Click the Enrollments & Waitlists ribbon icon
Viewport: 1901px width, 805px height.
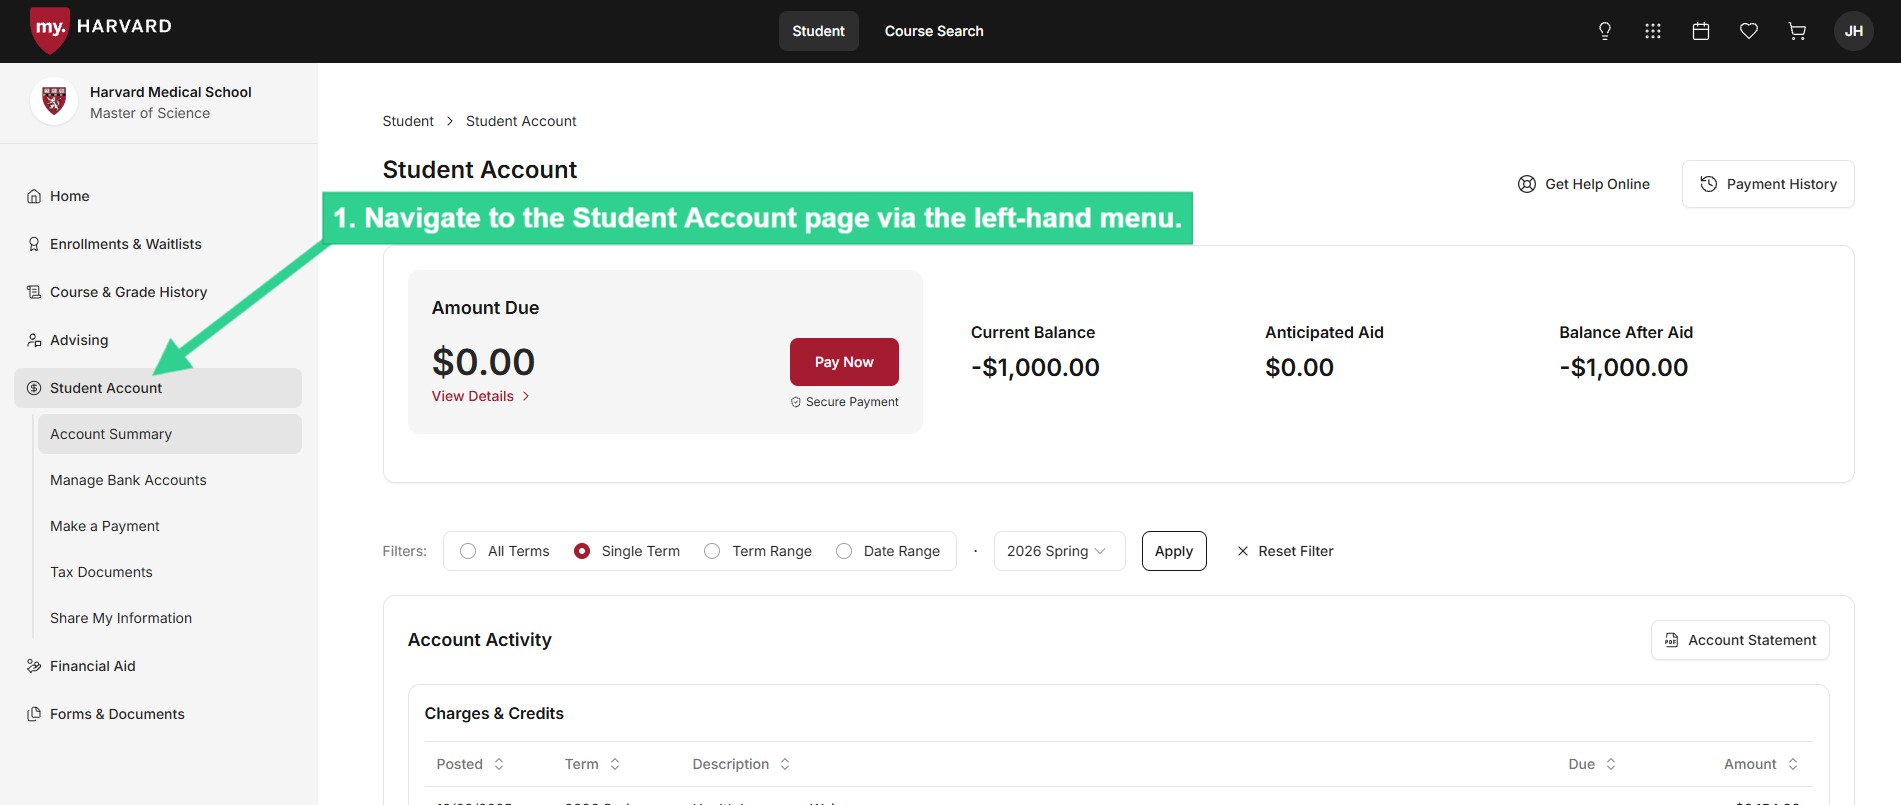pos(34,244)
